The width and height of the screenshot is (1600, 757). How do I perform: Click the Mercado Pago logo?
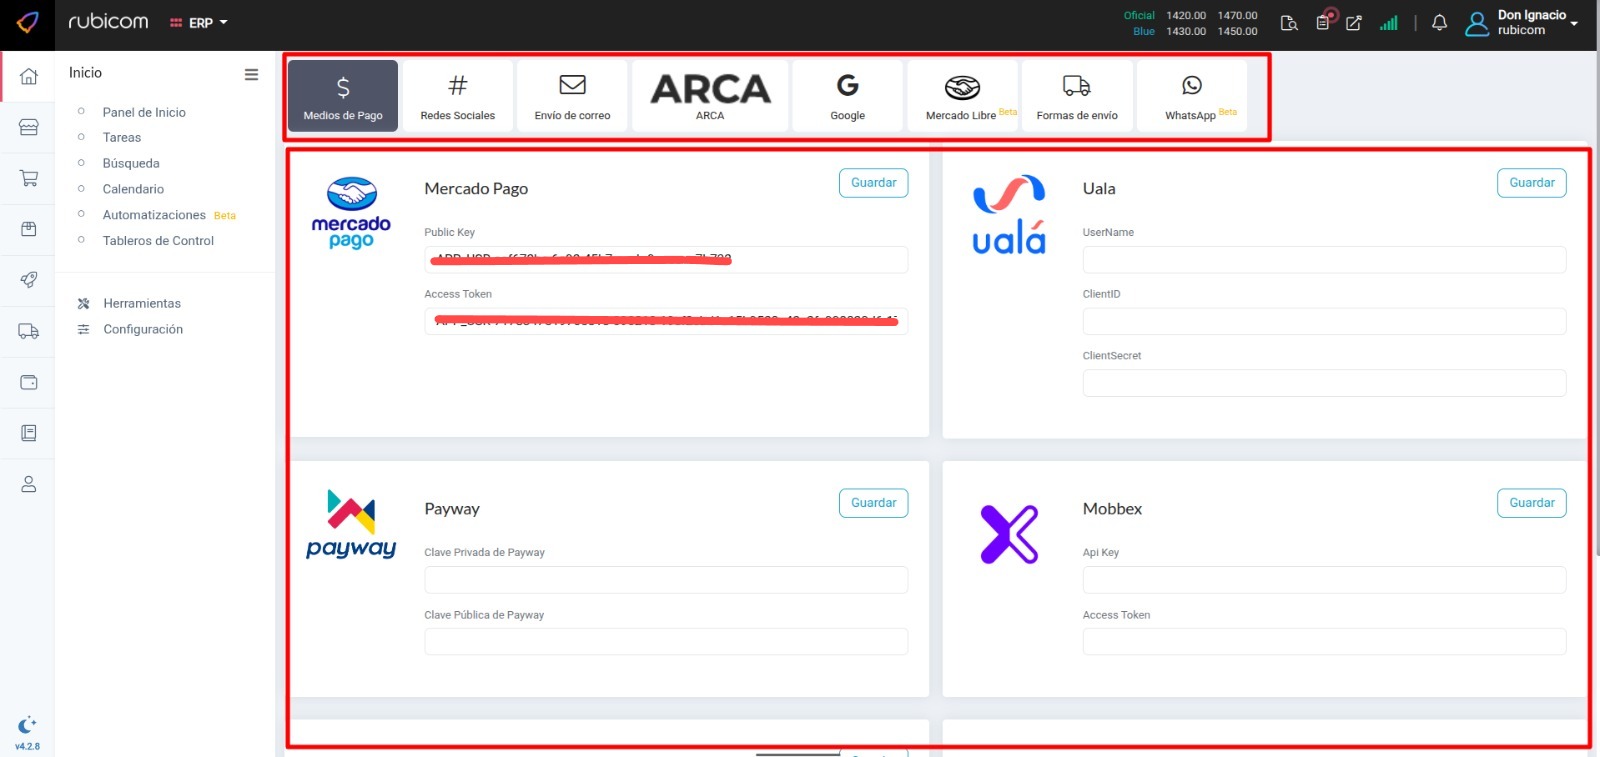pyautogui.click(x=351, y=213)
